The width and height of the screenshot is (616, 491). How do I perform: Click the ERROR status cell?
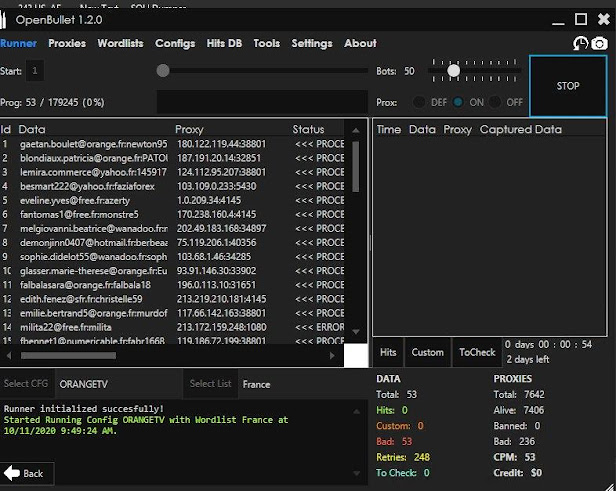click(x=320, y=328)
